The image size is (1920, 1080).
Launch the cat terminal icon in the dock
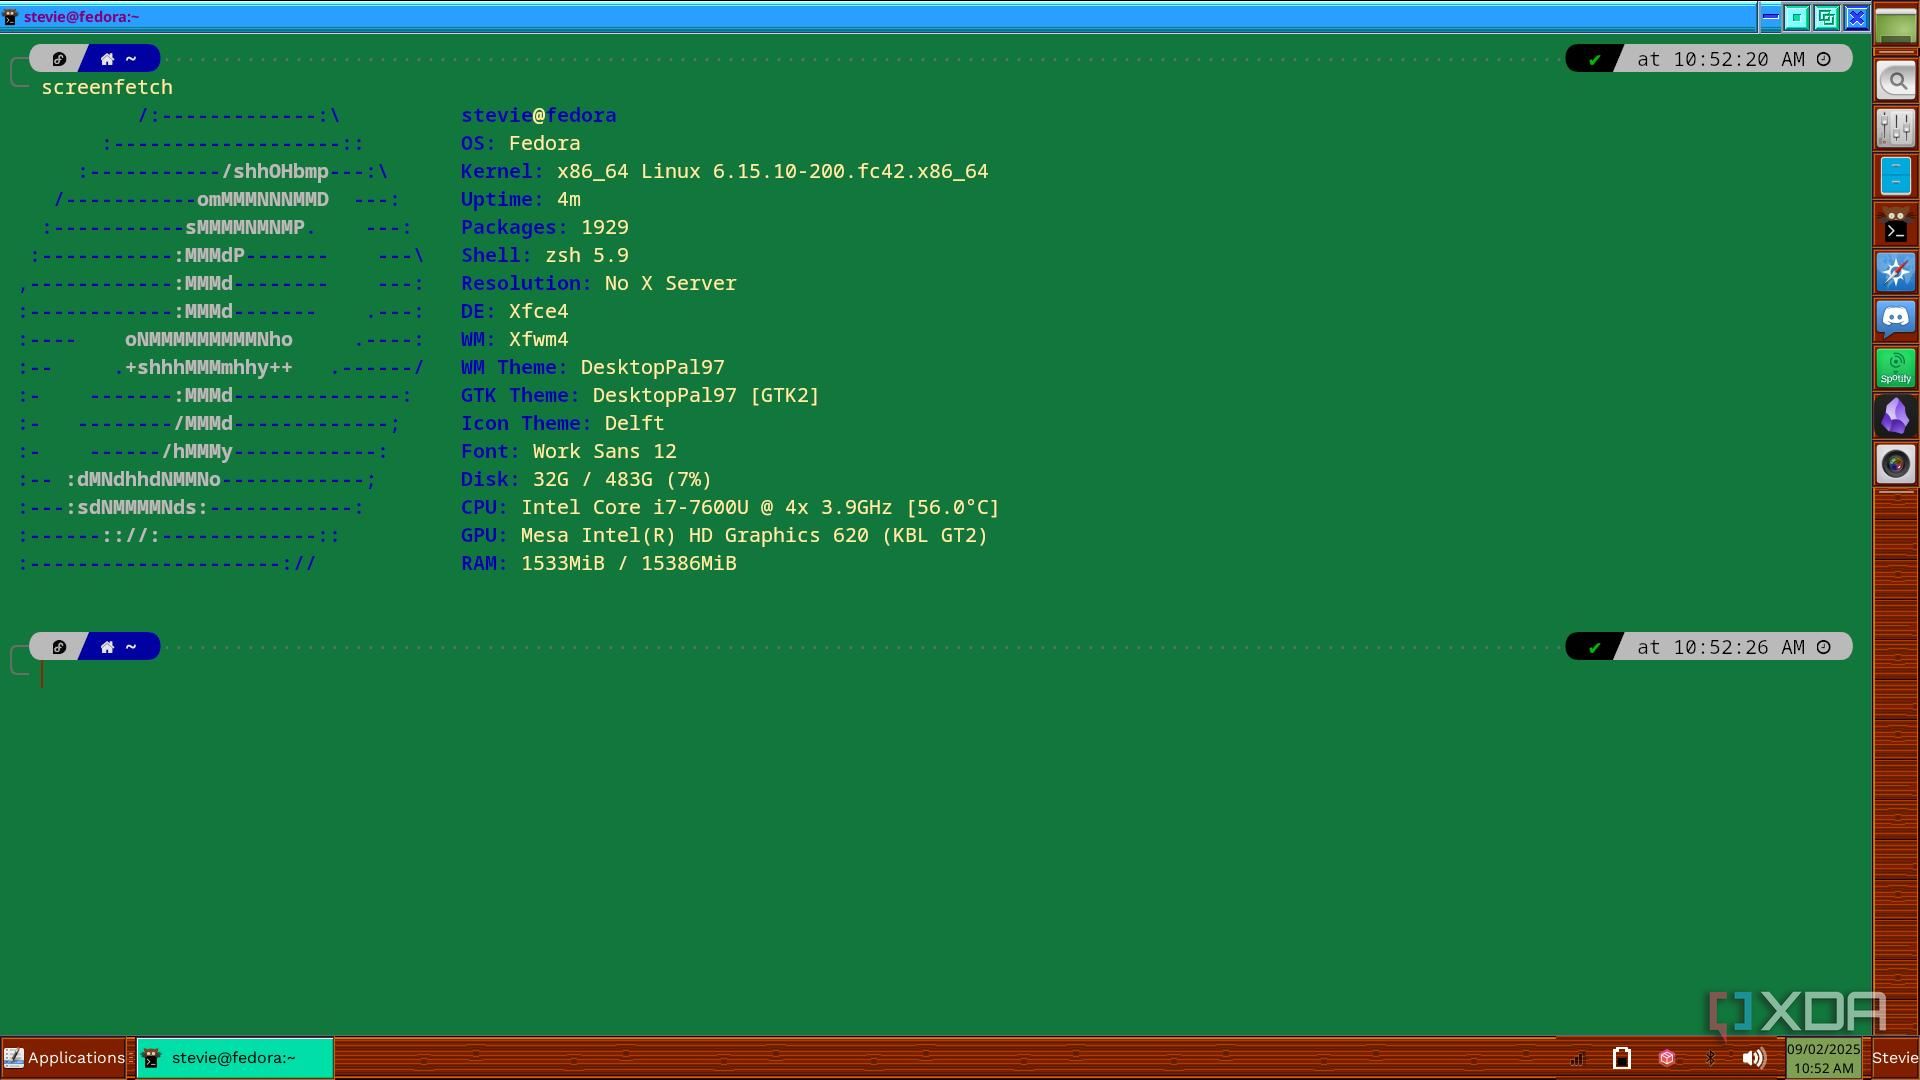[1896, 224]
